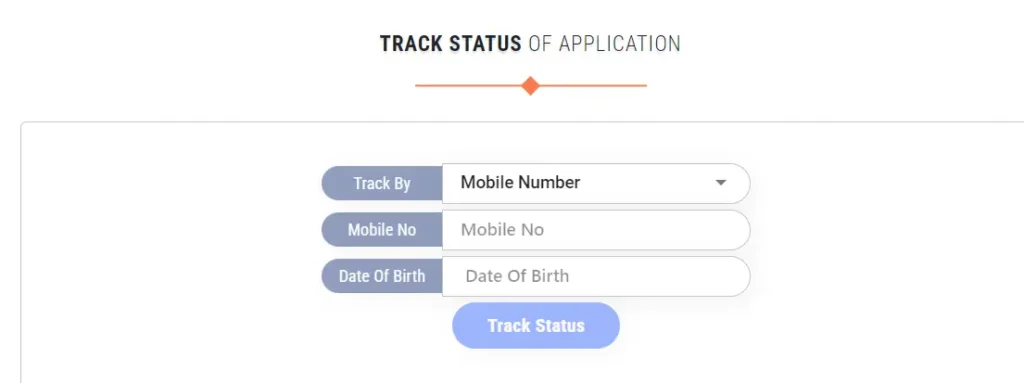Click orange line right of diamond
1024x383 pixels.
[x=593, y=86]
